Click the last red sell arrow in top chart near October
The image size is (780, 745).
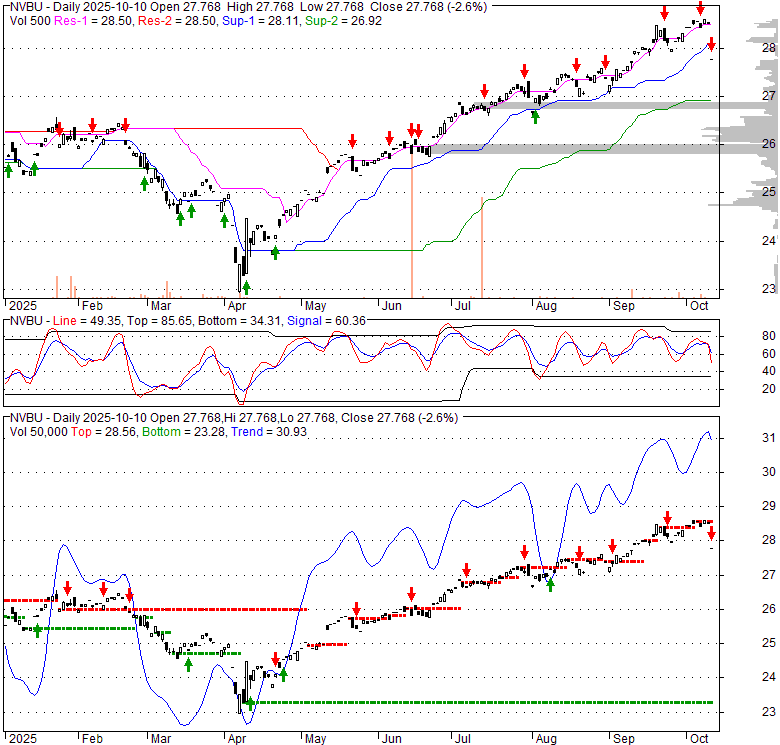(x=711, y=44)
